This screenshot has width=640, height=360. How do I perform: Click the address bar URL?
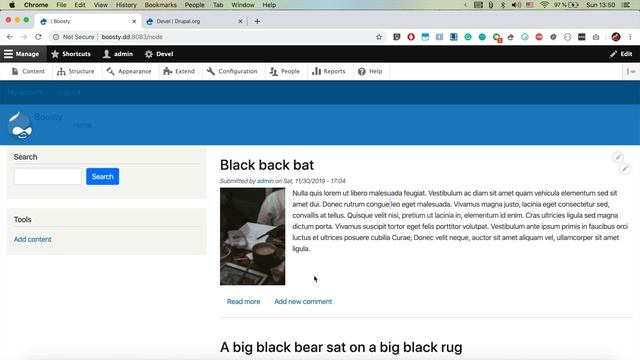(132, 37)
